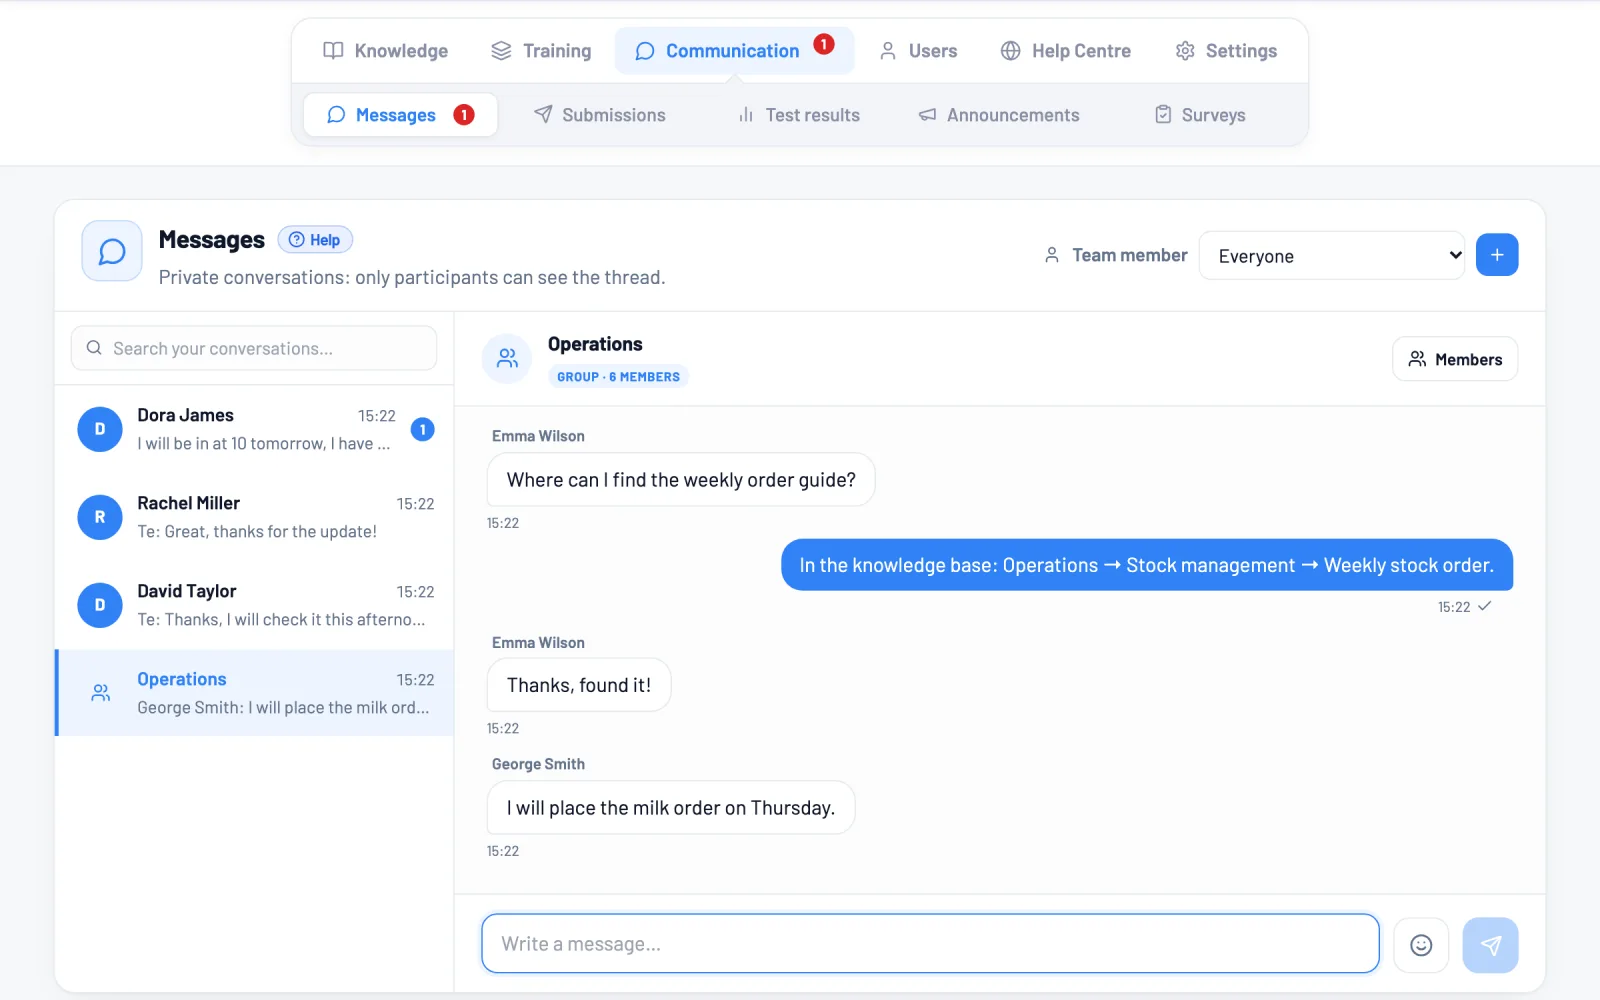This screenshot has height=1000, width=1600.
Task: Open the Settings tab
Action: click(1226, 51)
